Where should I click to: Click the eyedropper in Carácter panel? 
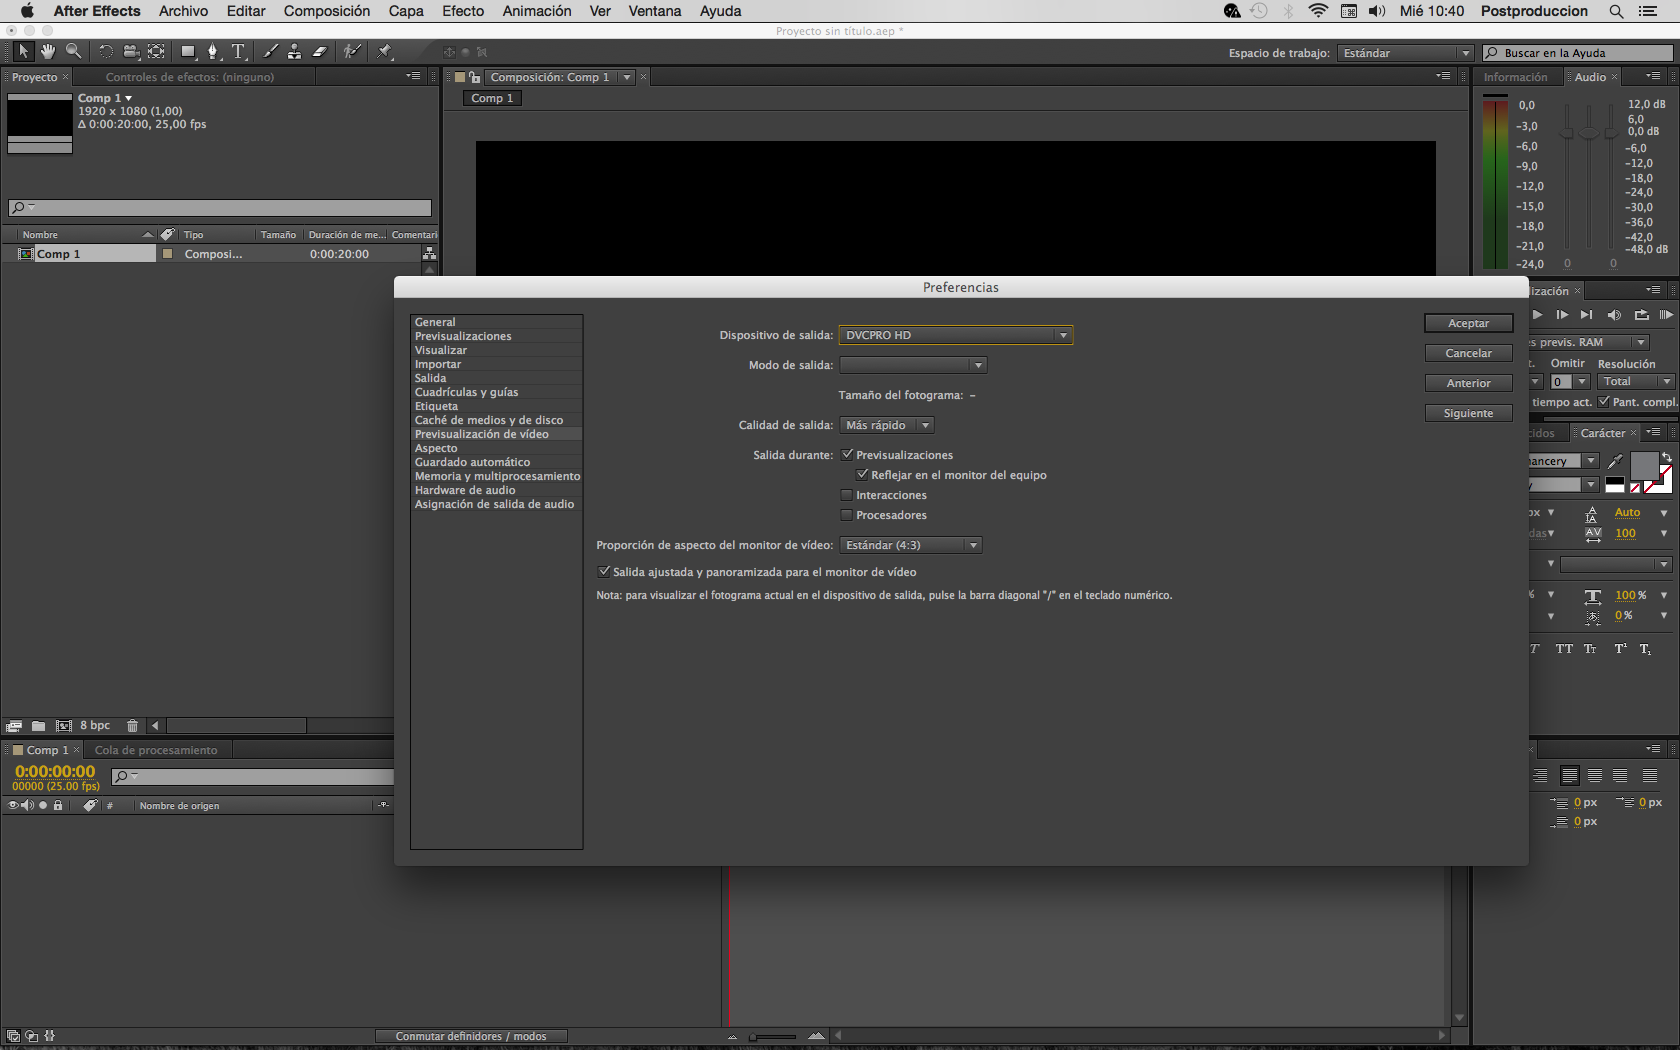[x=1615, y=461]
